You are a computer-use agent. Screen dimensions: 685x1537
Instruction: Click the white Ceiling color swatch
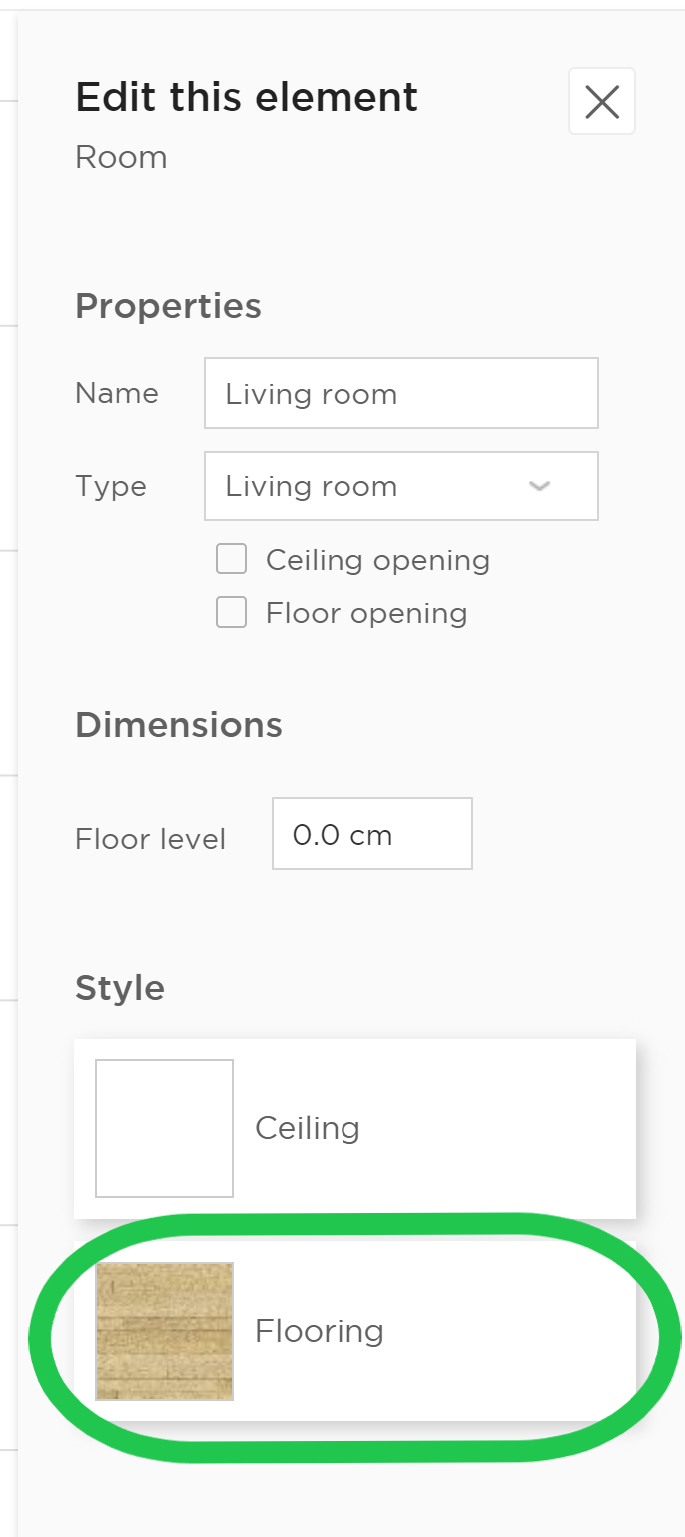pyautogui.click(x=164, y=1128)
